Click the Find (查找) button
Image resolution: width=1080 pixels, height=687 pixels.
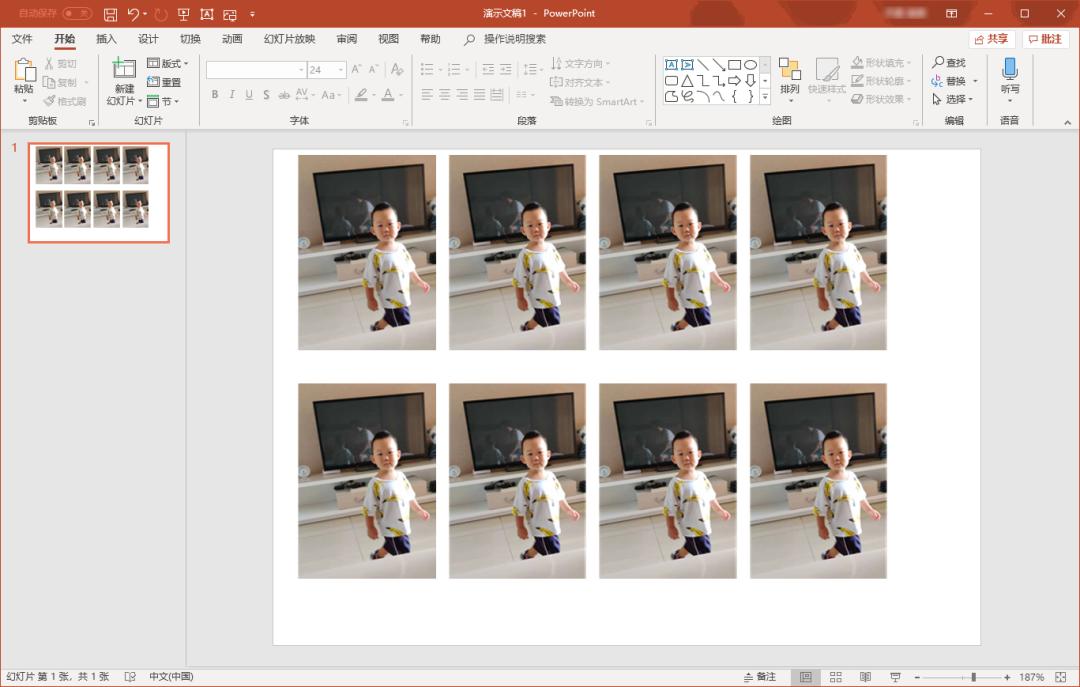[949, 63]
